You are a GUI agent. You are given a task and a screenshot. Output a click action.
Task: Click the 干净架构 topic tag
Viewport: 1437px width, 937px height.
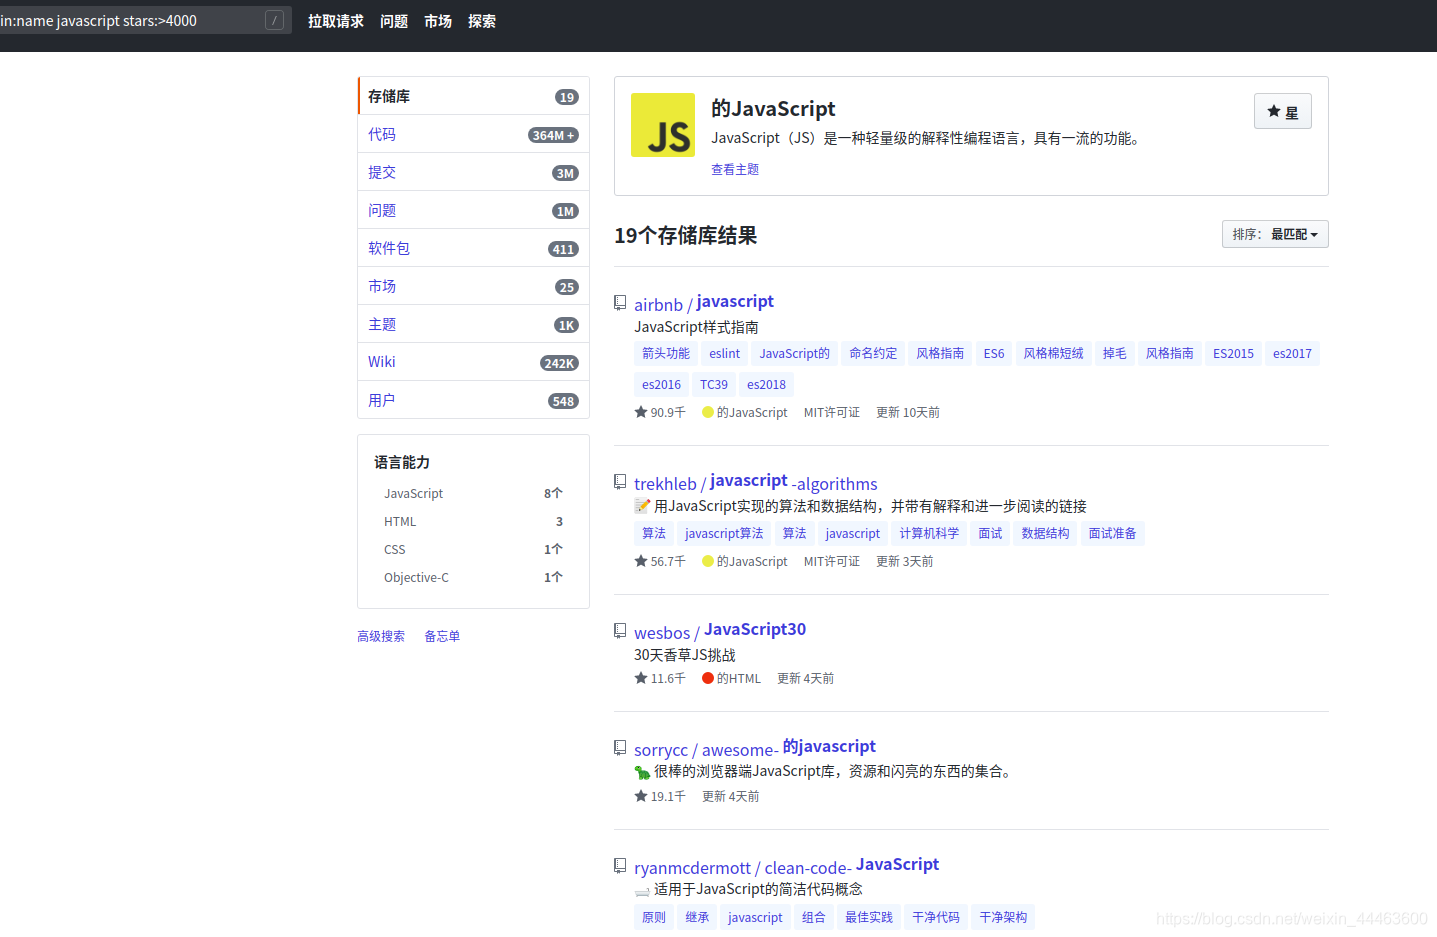[1003, 917]
